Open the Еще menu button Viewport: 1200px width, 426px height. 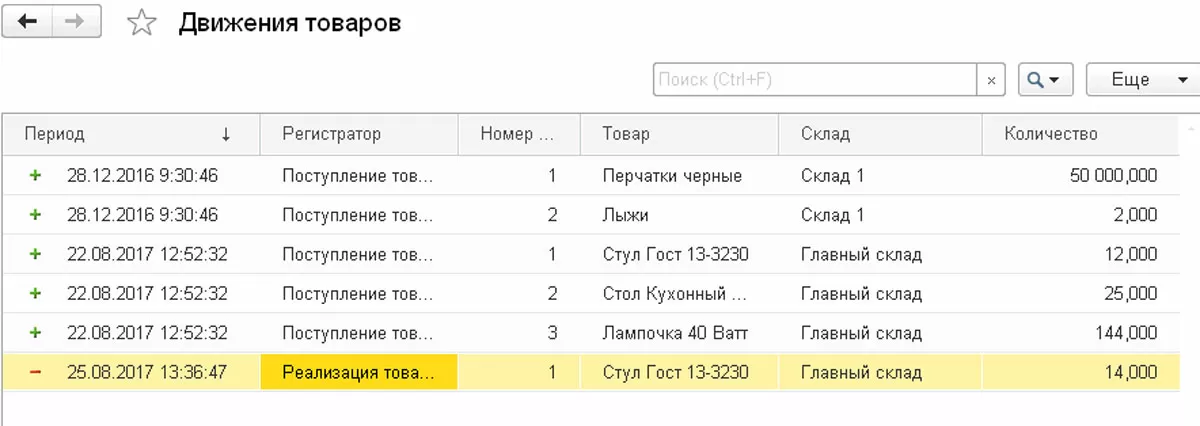point(1142,80)
